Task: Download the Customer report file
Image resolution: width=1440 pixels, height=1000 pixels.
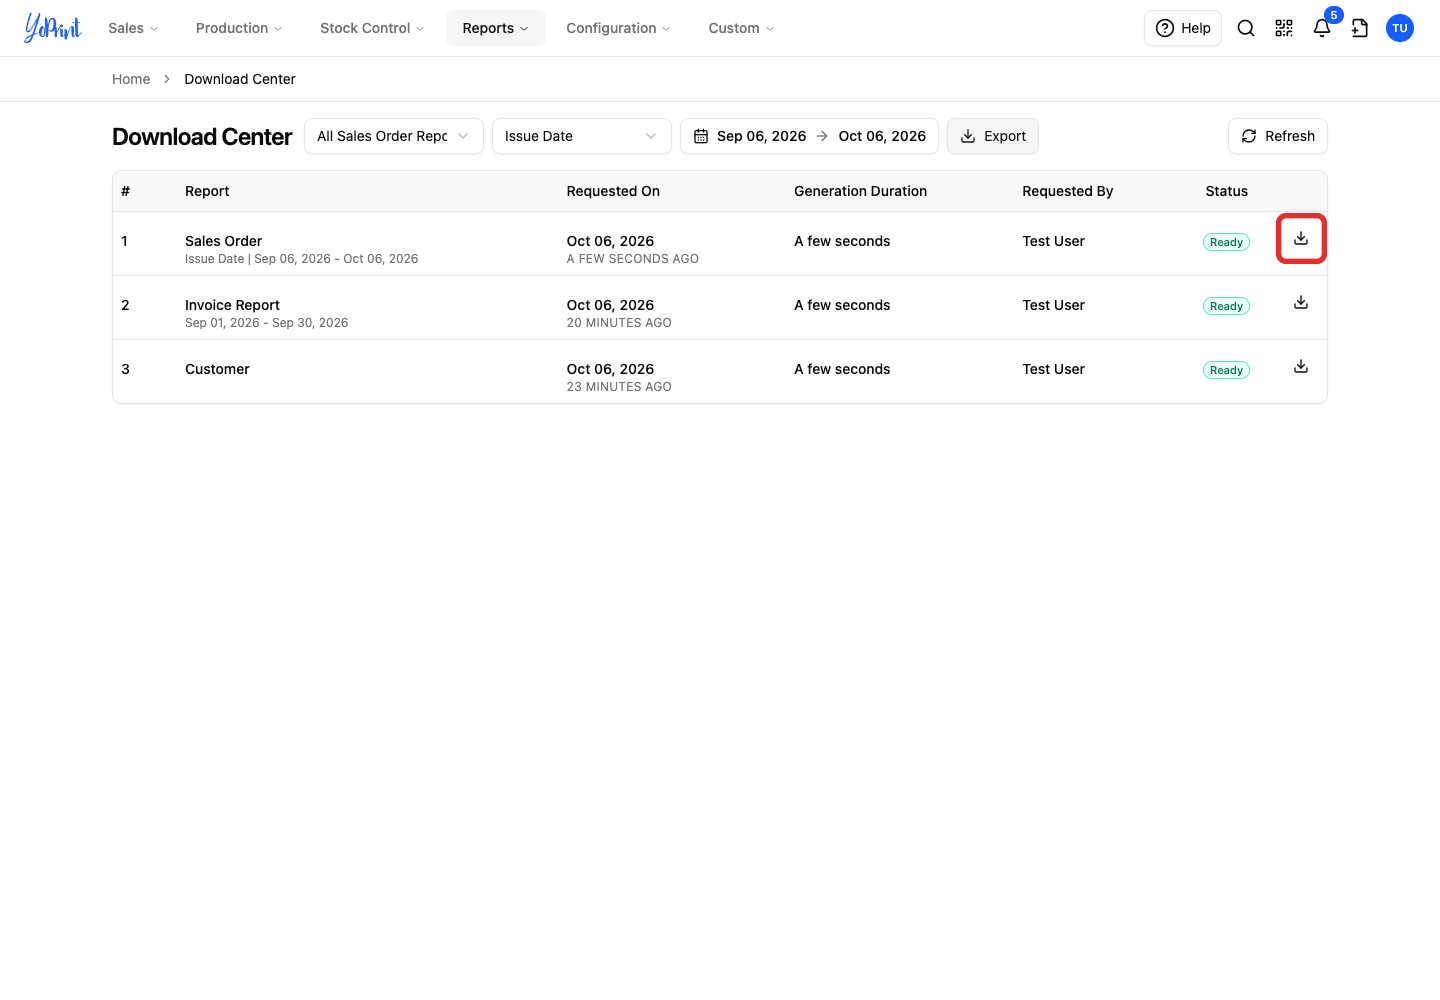Action: pos(1301,367)
